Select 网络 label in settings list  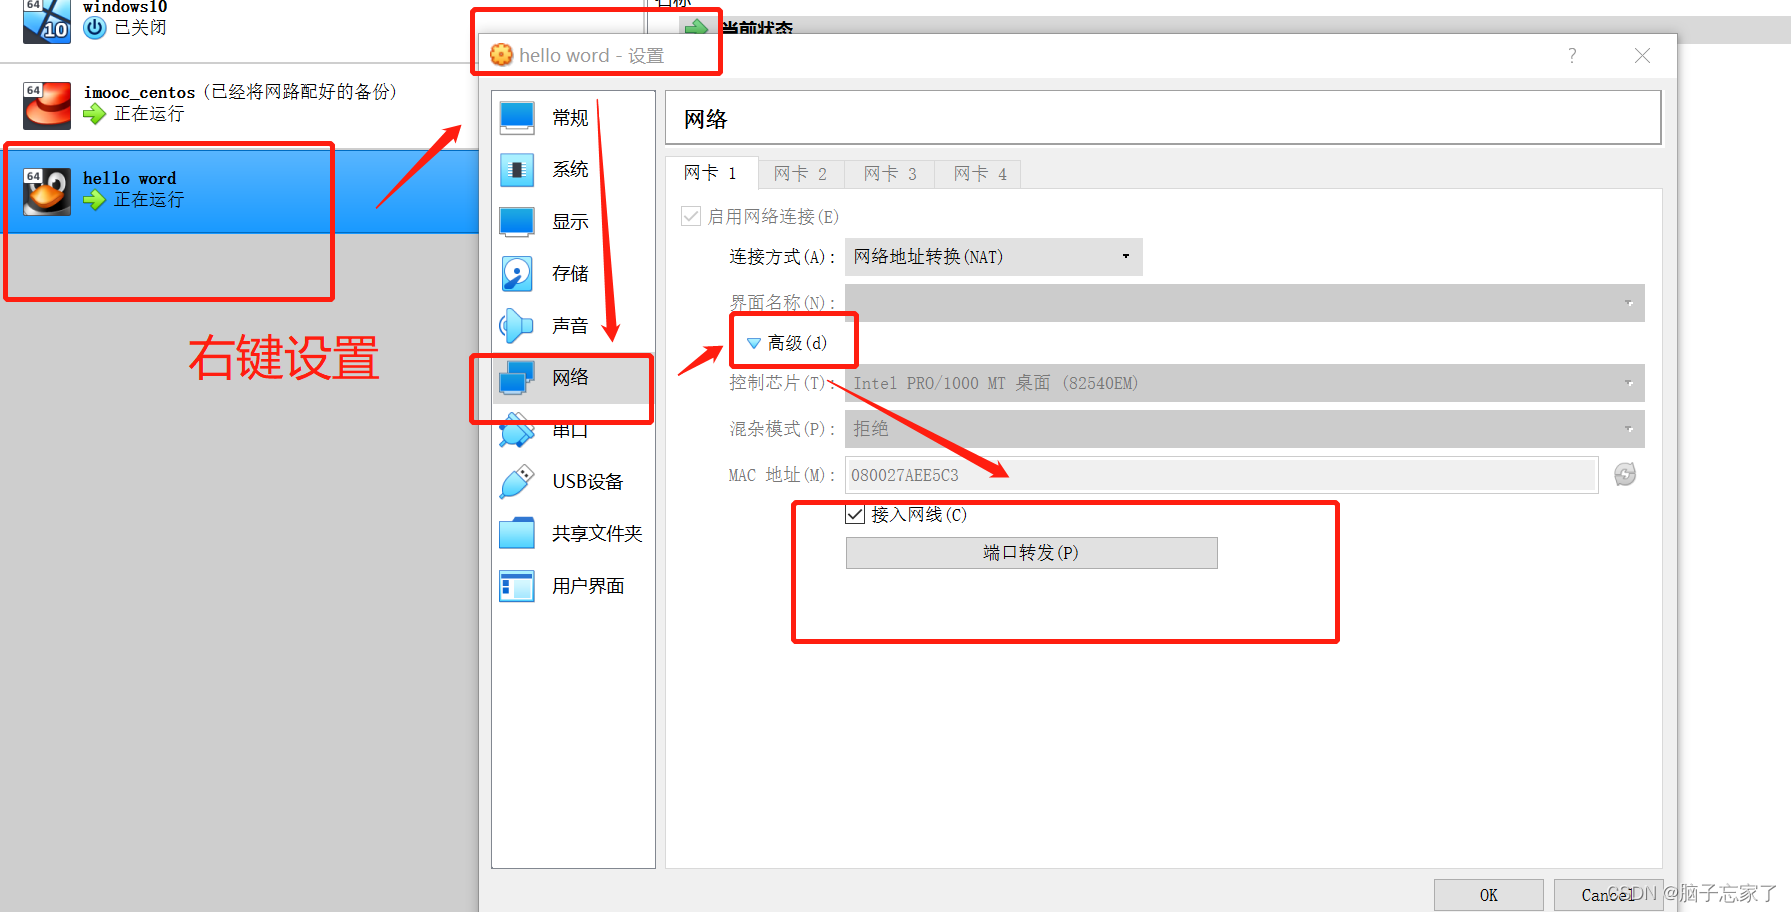pyautogui.click(x=570, y=378)
